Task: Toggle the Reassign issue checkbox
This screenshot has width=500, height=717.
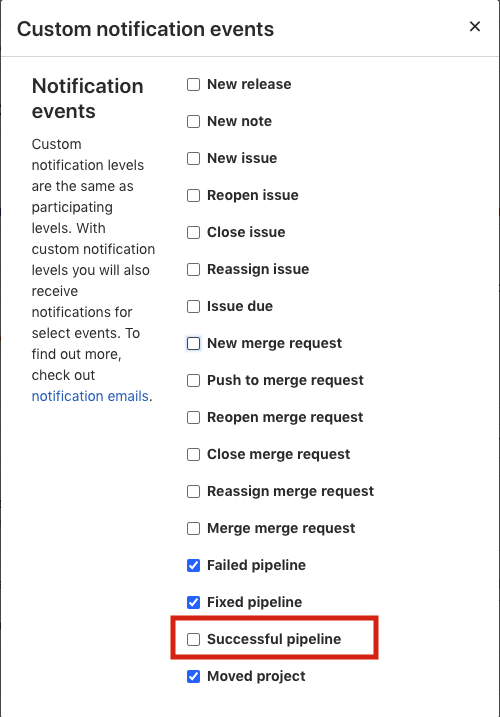Action: click(x=194, y=269)
